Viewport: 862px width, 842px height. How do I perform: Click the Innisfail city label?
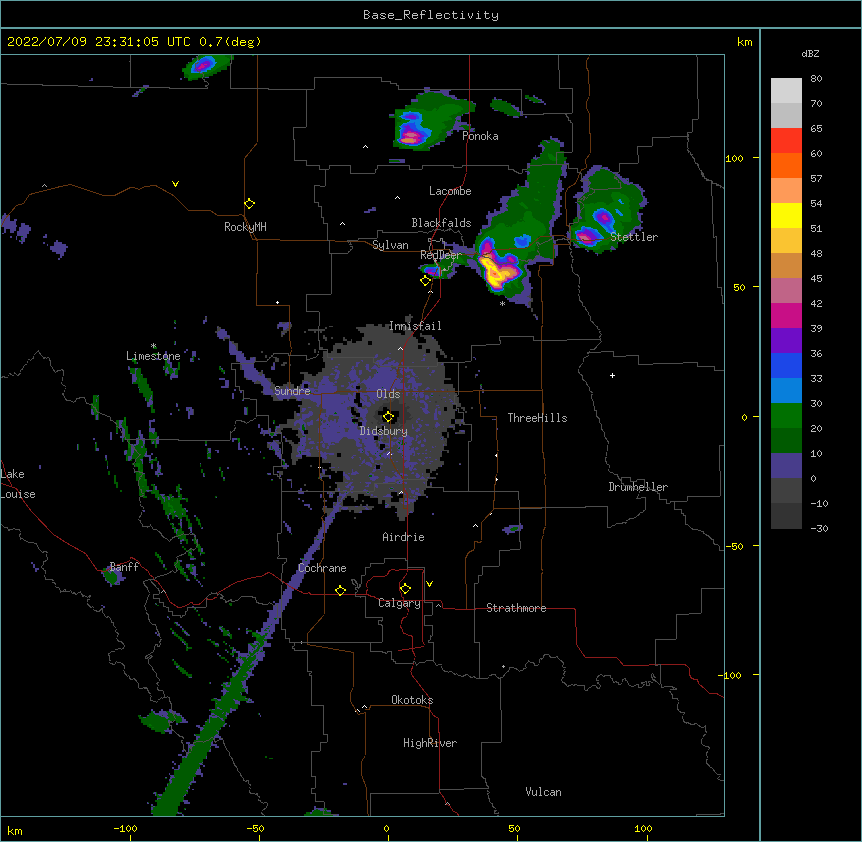point(415,326)
